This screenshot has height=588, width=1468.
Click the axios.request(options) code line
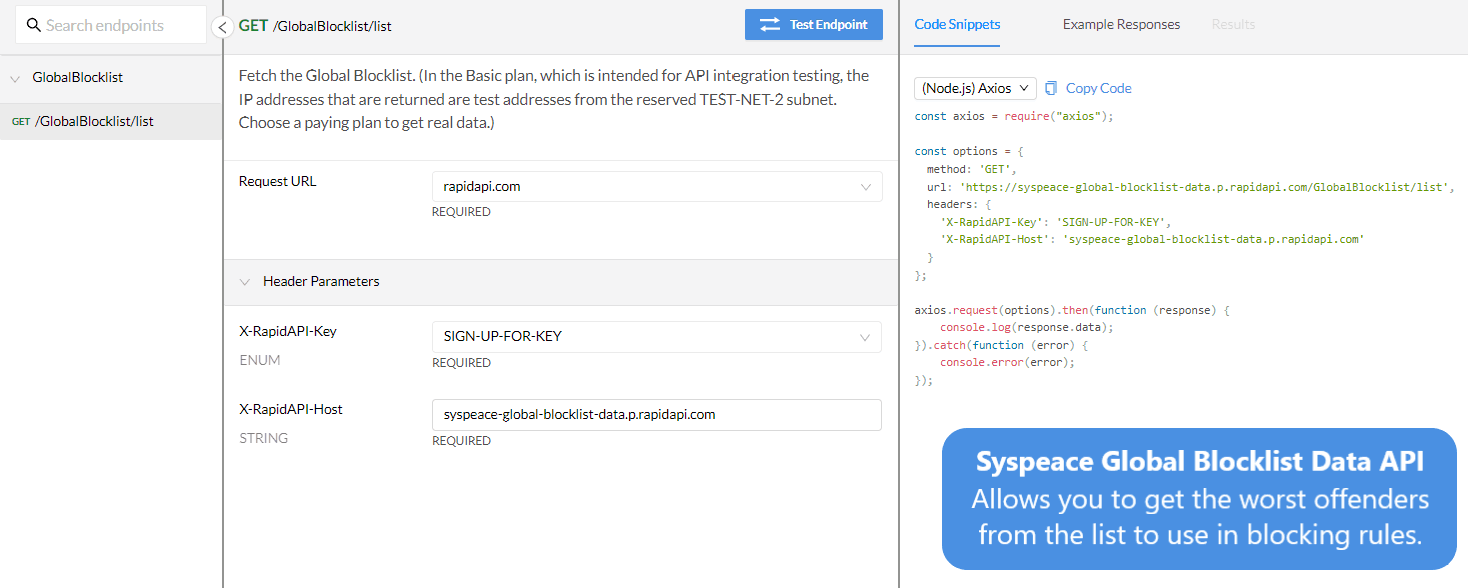tap(1072, 310)
